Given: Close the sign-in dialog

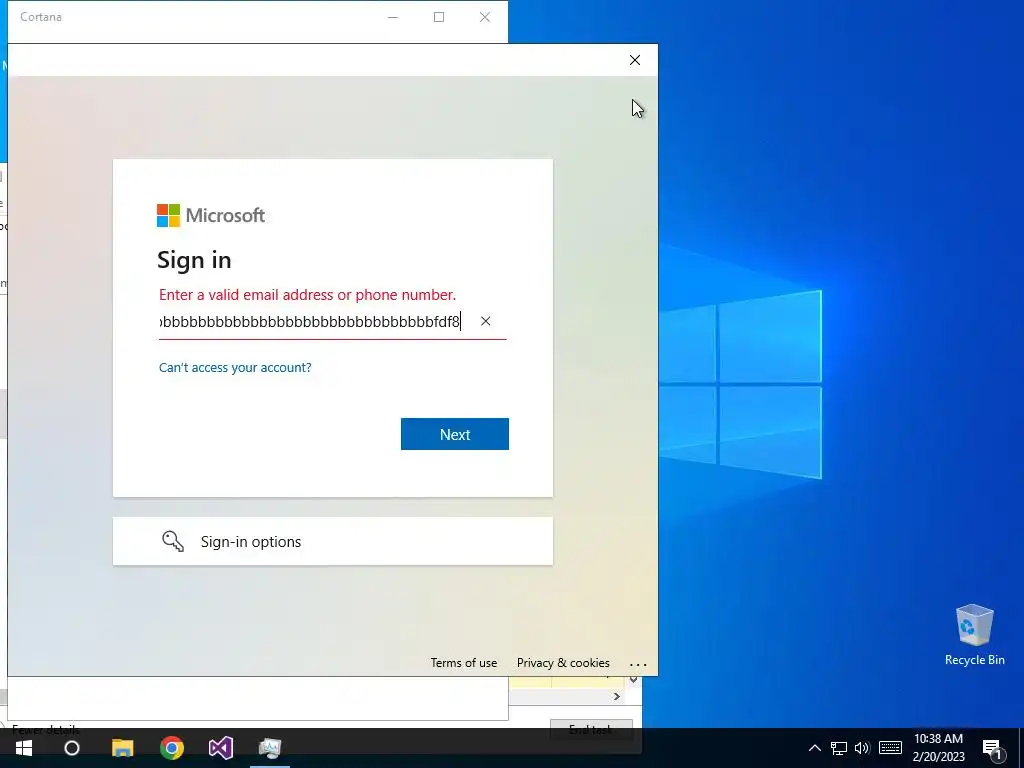Looking at the screenshot, I should (635, 60).
